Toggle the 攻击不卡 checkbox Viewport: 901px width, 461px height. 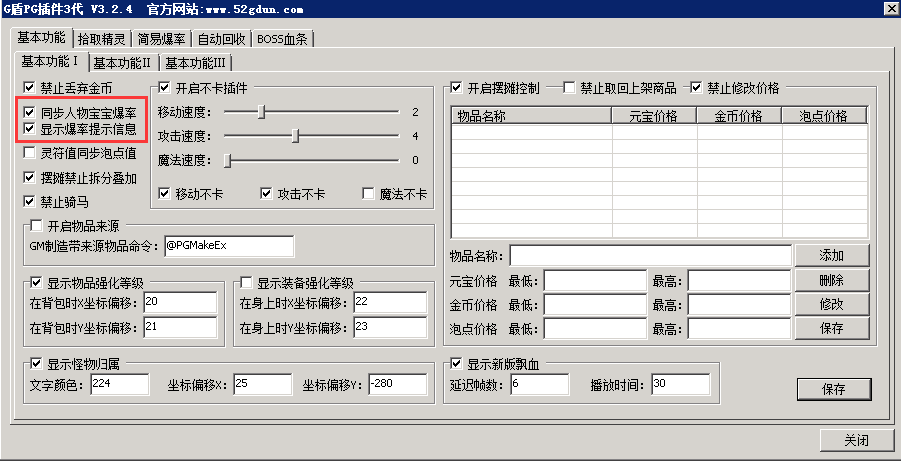266,194
